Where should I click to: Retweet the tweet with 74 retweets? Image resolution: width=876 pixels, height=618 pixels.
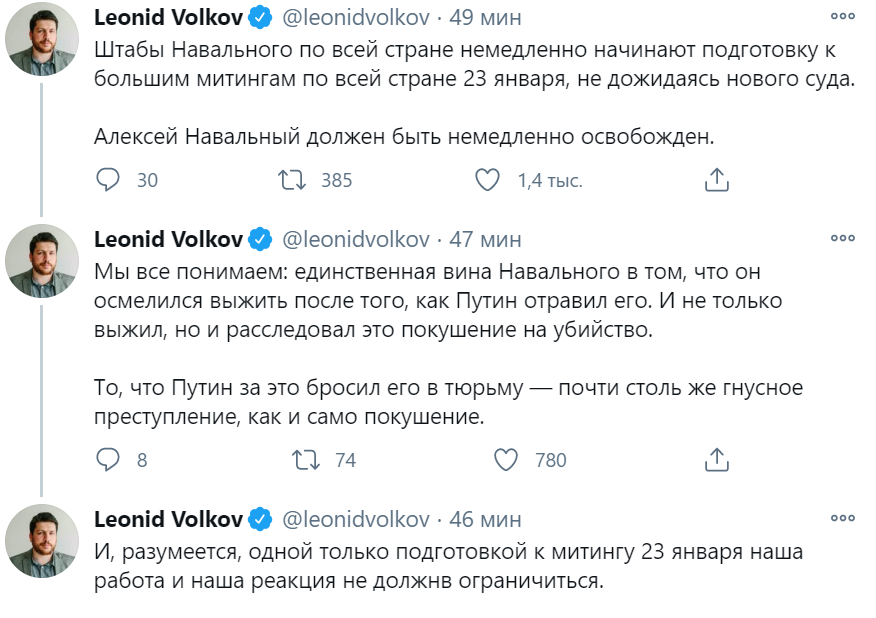[x=305, y=460]
